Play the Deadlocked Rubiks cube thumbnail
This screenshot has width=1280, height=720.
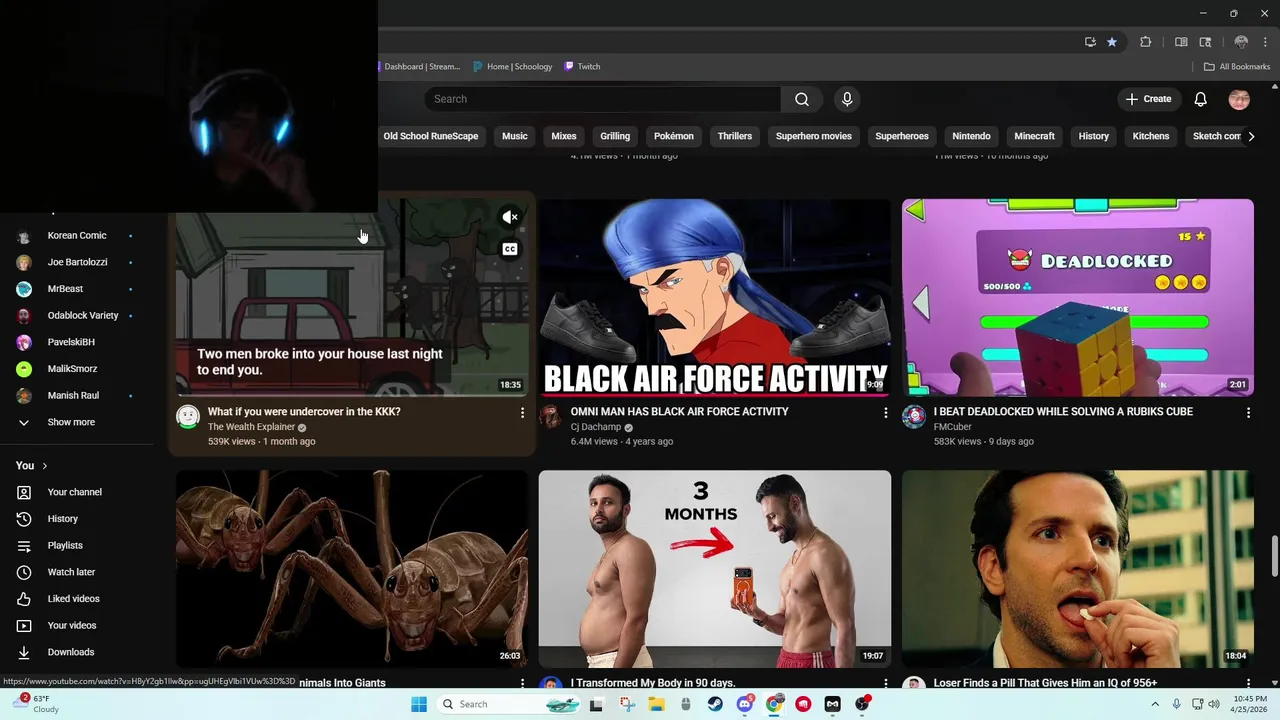1078,297
